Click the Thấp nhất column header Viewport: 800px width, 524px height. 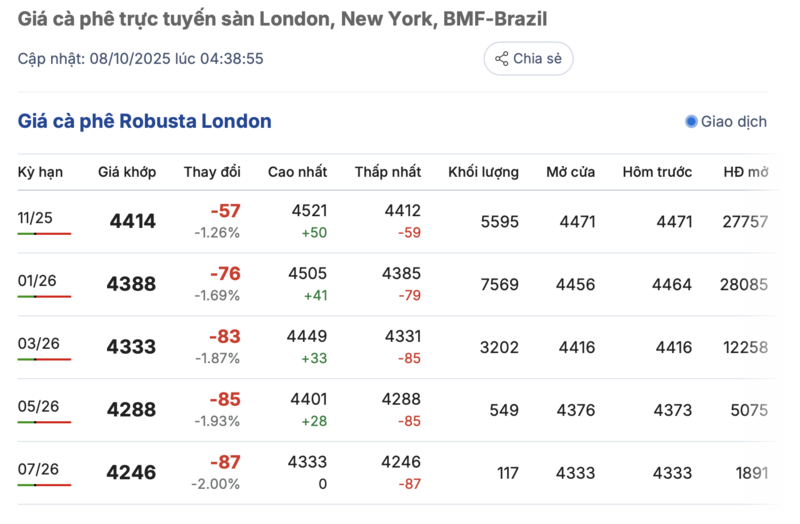388,172
